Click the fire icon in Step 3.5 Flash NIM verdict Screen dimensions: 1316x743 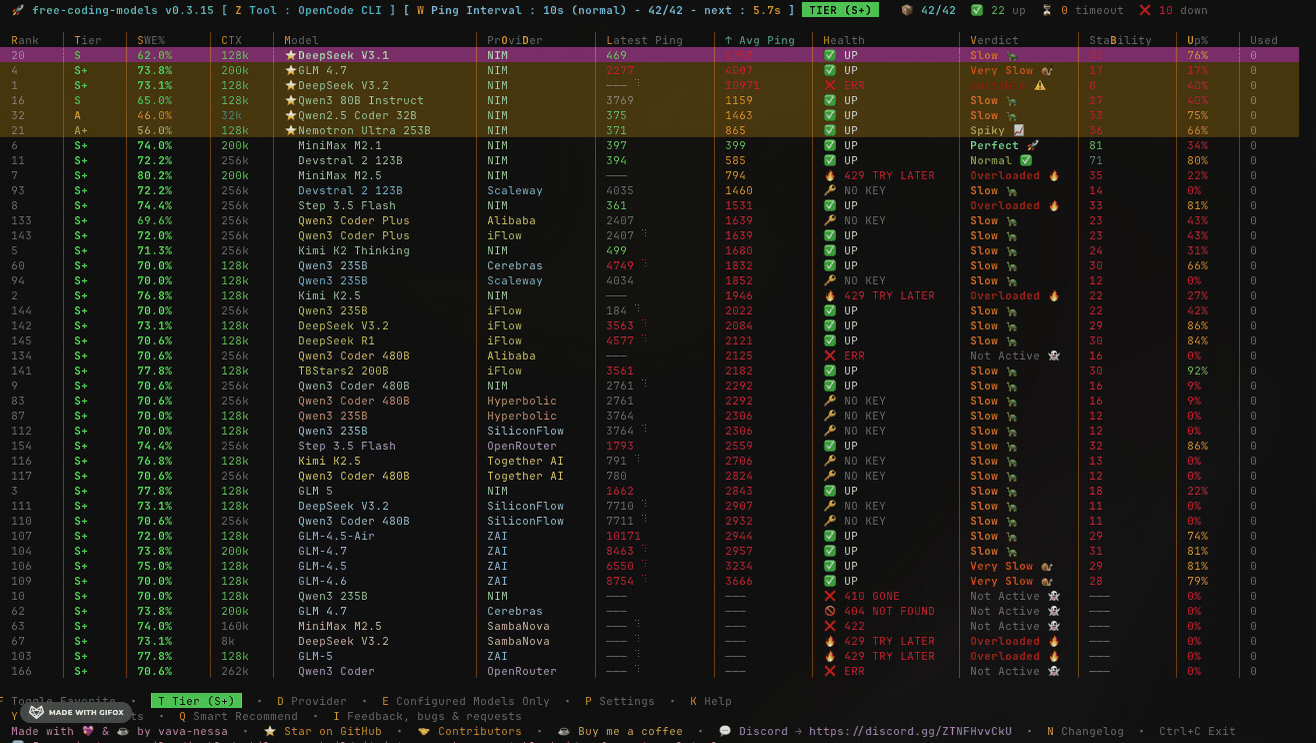[1054, 205]
